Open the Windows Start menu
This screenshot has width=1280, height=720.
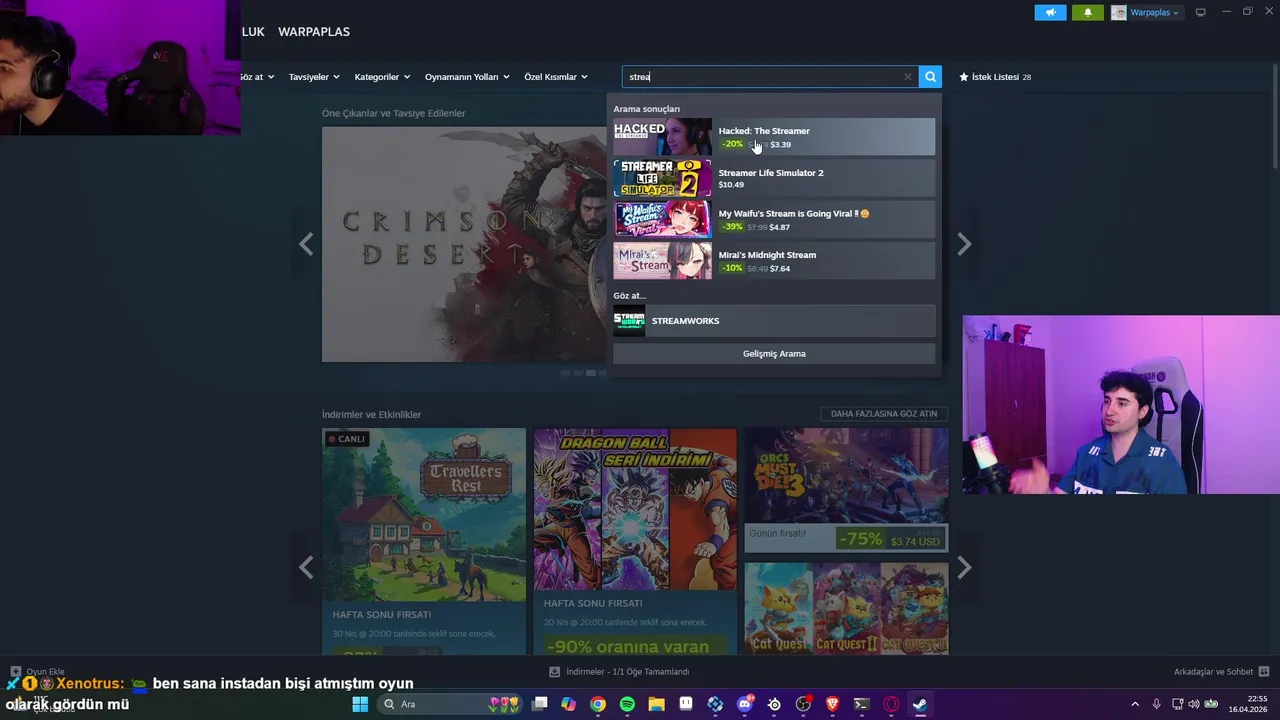click(360, 704)
